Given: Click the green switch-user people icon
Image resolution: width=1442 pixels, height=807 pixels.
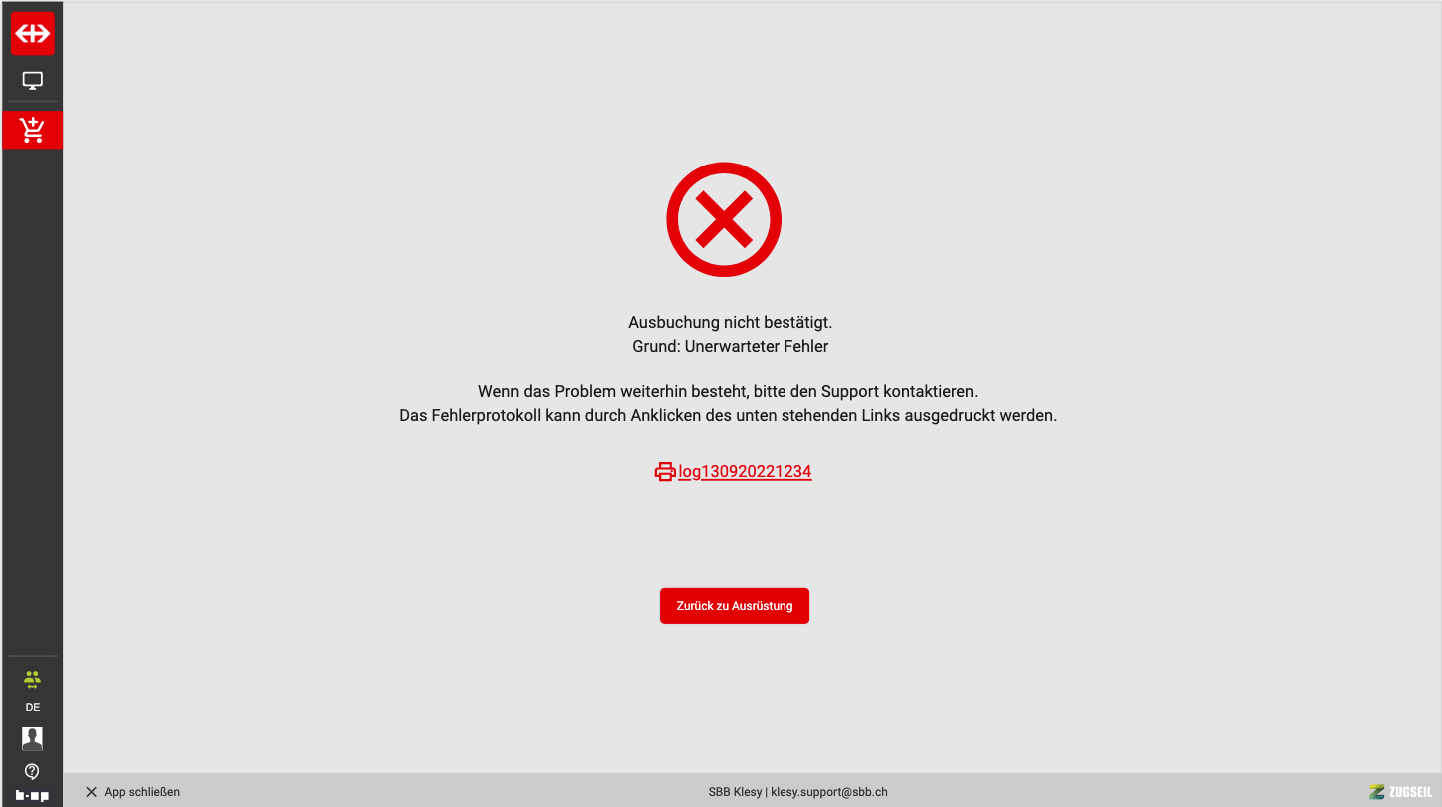Looking at the screenshot, I should pyautogui.click(x=32, y=680).
